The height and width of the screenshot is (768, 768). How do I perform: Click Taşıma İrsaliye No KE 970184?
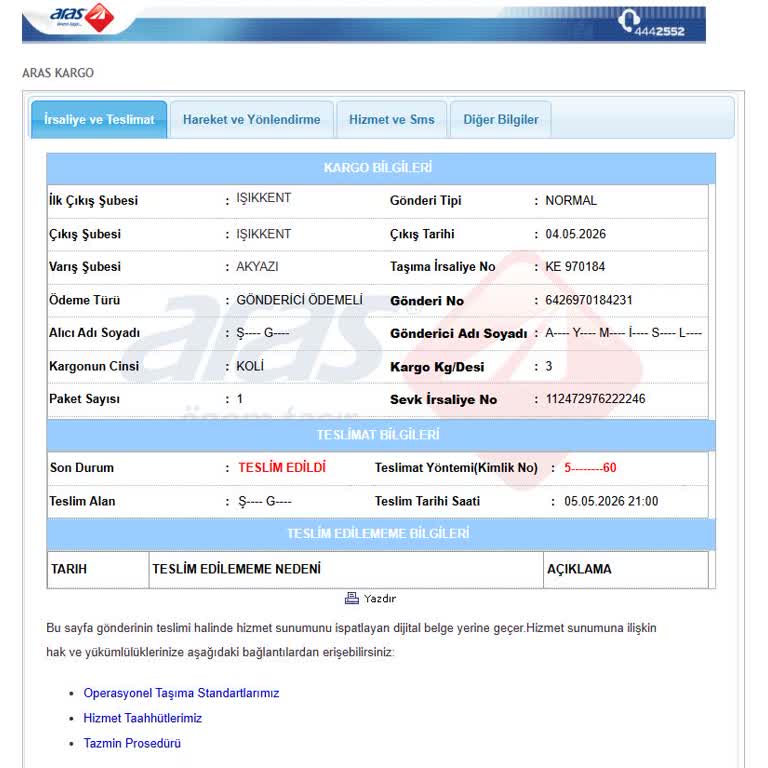(x=575, y=266)
